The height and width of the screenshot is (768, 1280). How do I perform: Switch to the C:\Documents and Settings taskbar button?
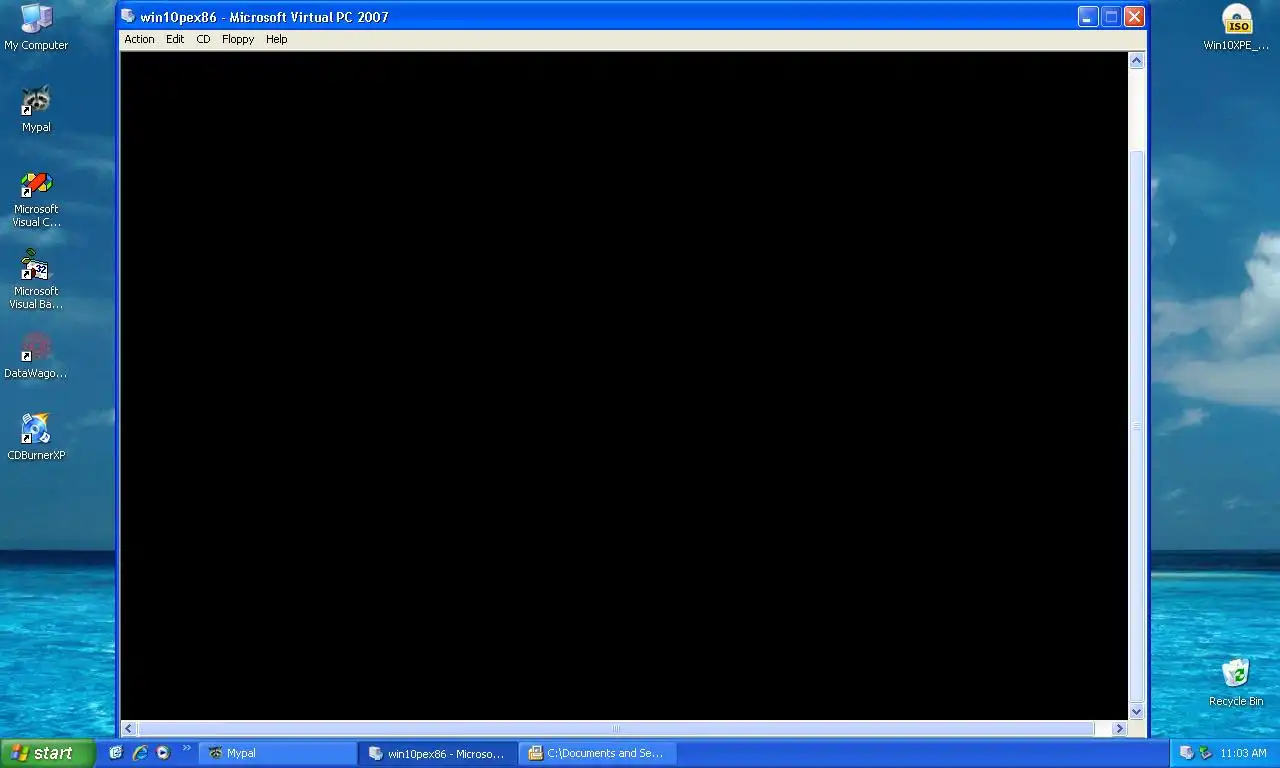[x=598, y=753]
